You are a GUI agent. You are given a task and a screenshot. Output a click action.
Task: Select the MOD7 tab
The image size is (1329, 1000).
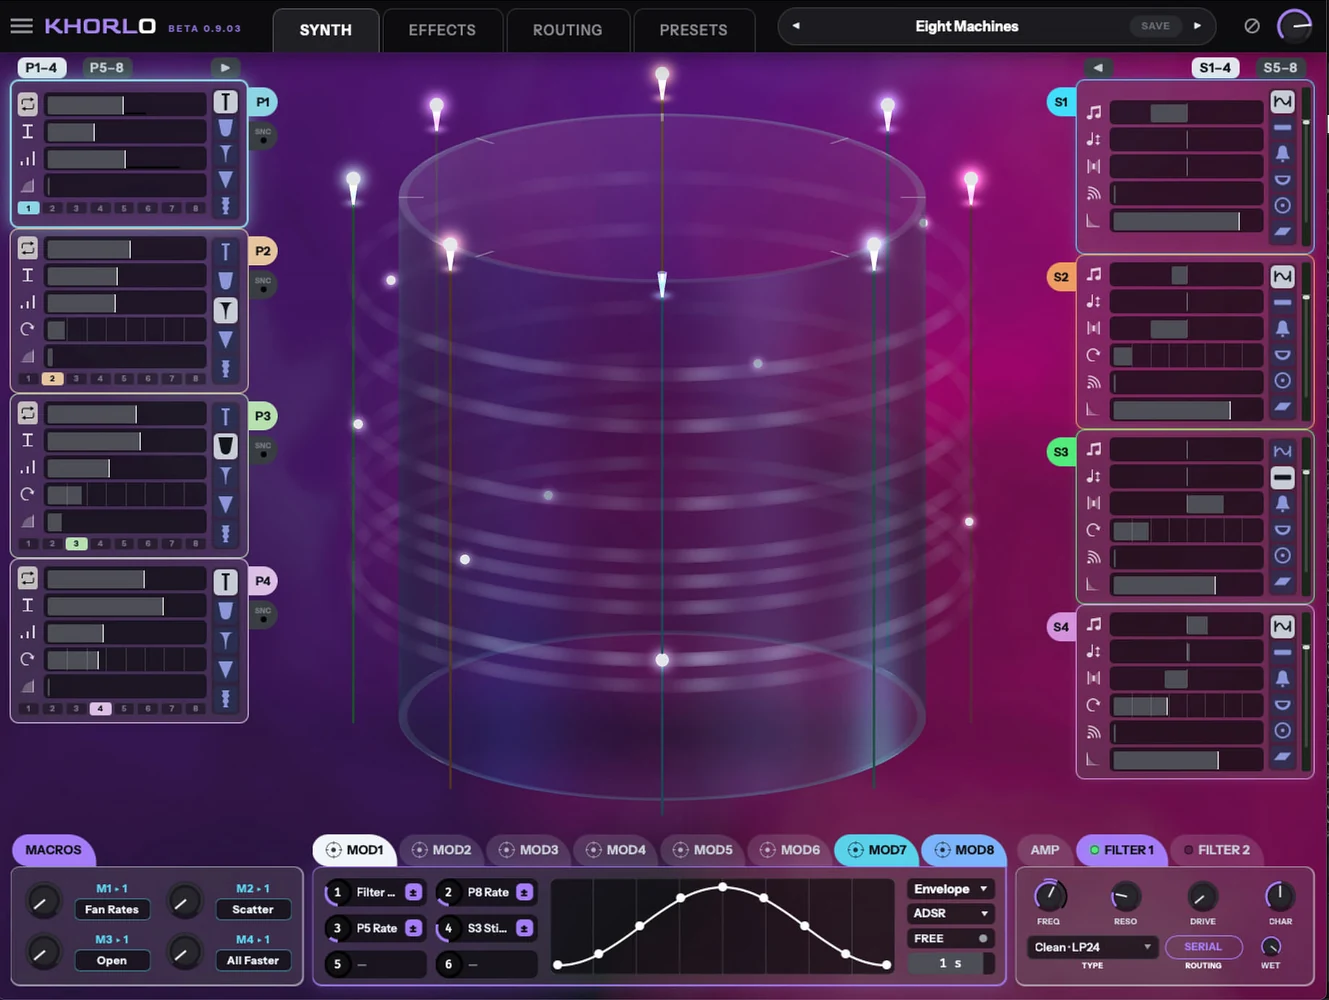click(876, 850)
